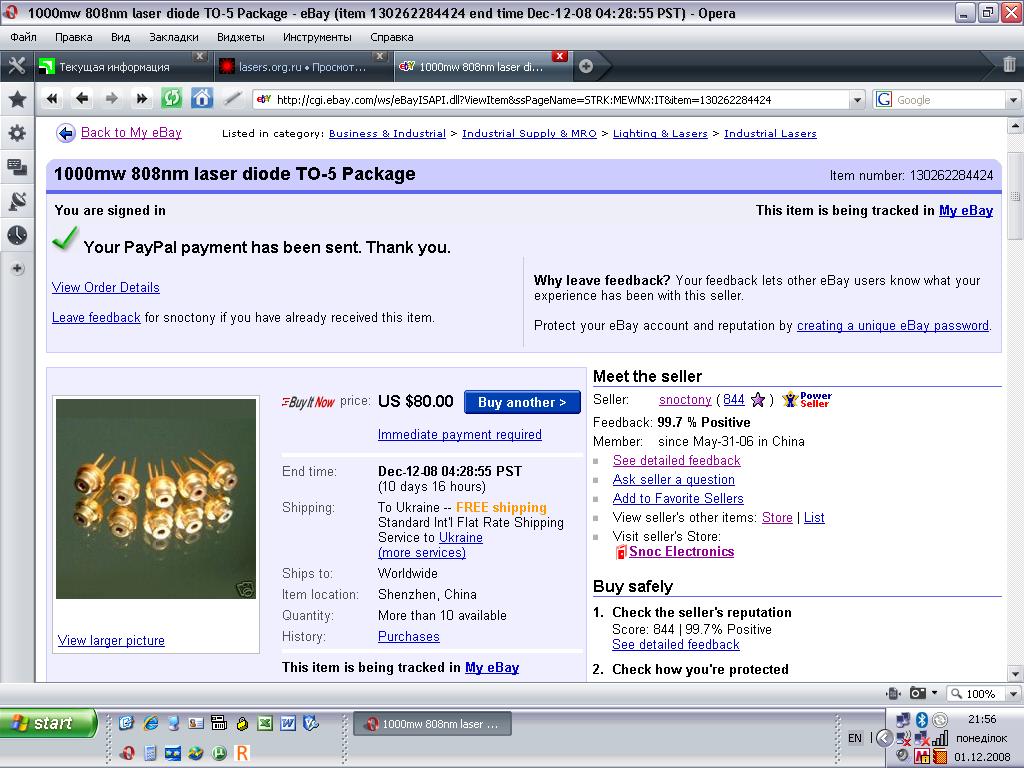Open the Инструменты menu
The image size is (1024, 768).
point(317,37)
